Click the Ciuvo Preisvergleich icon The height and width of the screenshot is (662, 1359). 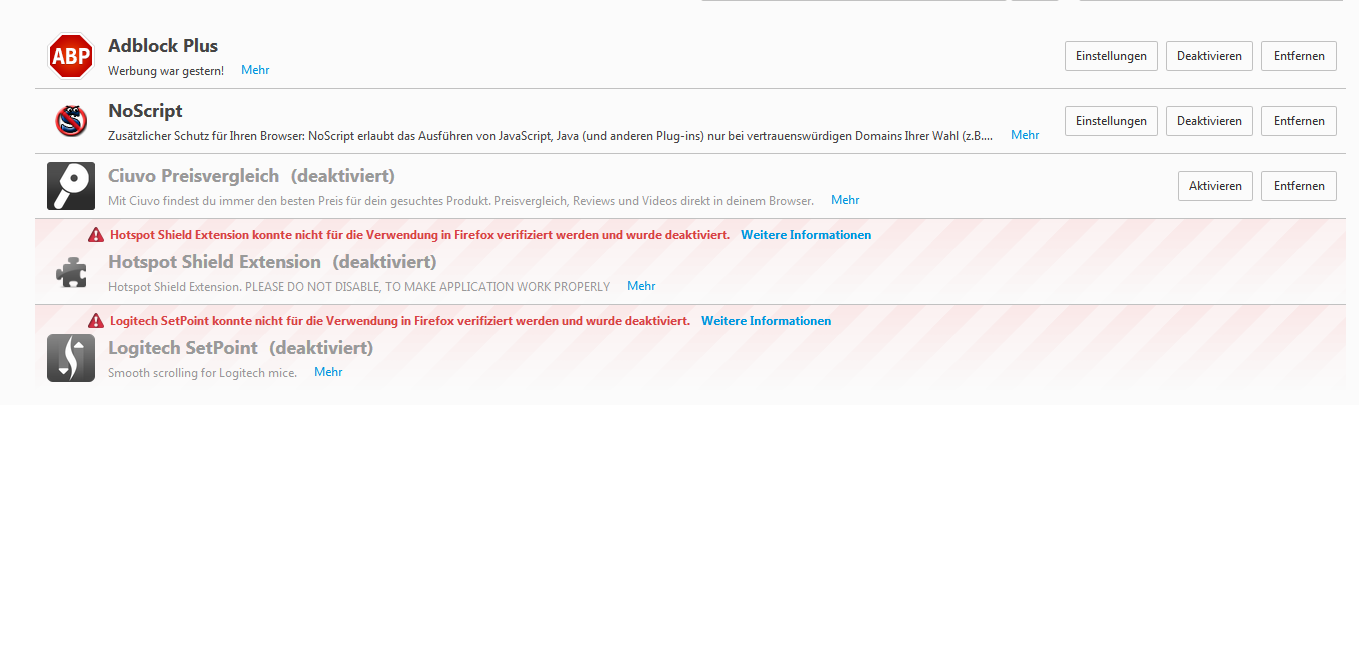coord(71,186)
